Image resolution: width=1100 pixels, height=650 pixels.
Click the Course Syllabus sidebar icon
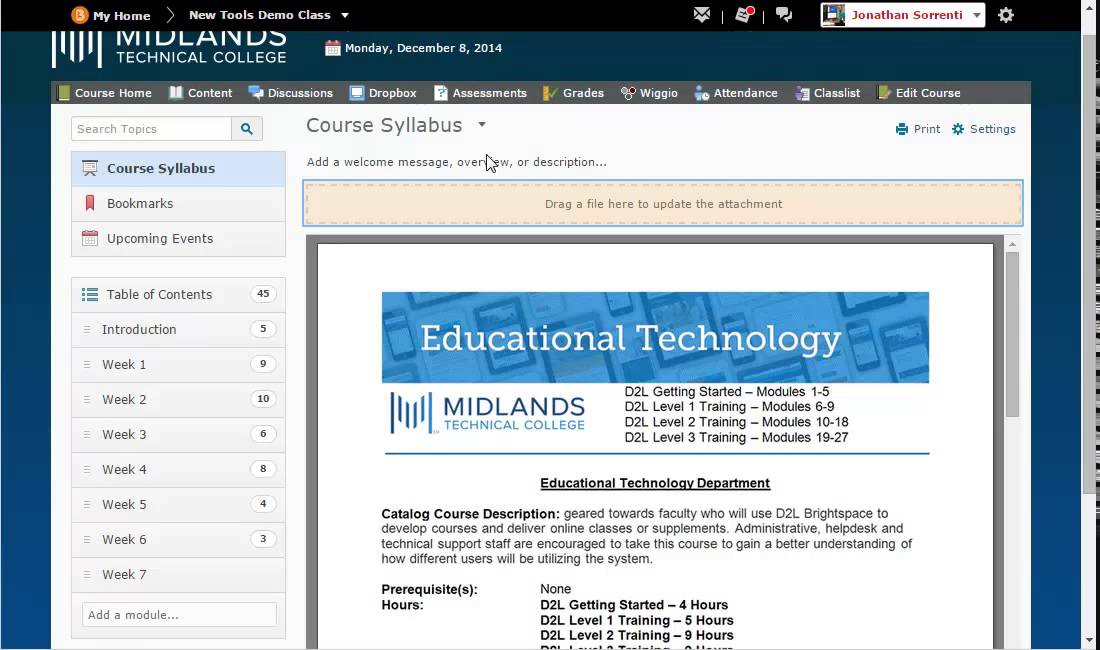click(x=90, y=168)
